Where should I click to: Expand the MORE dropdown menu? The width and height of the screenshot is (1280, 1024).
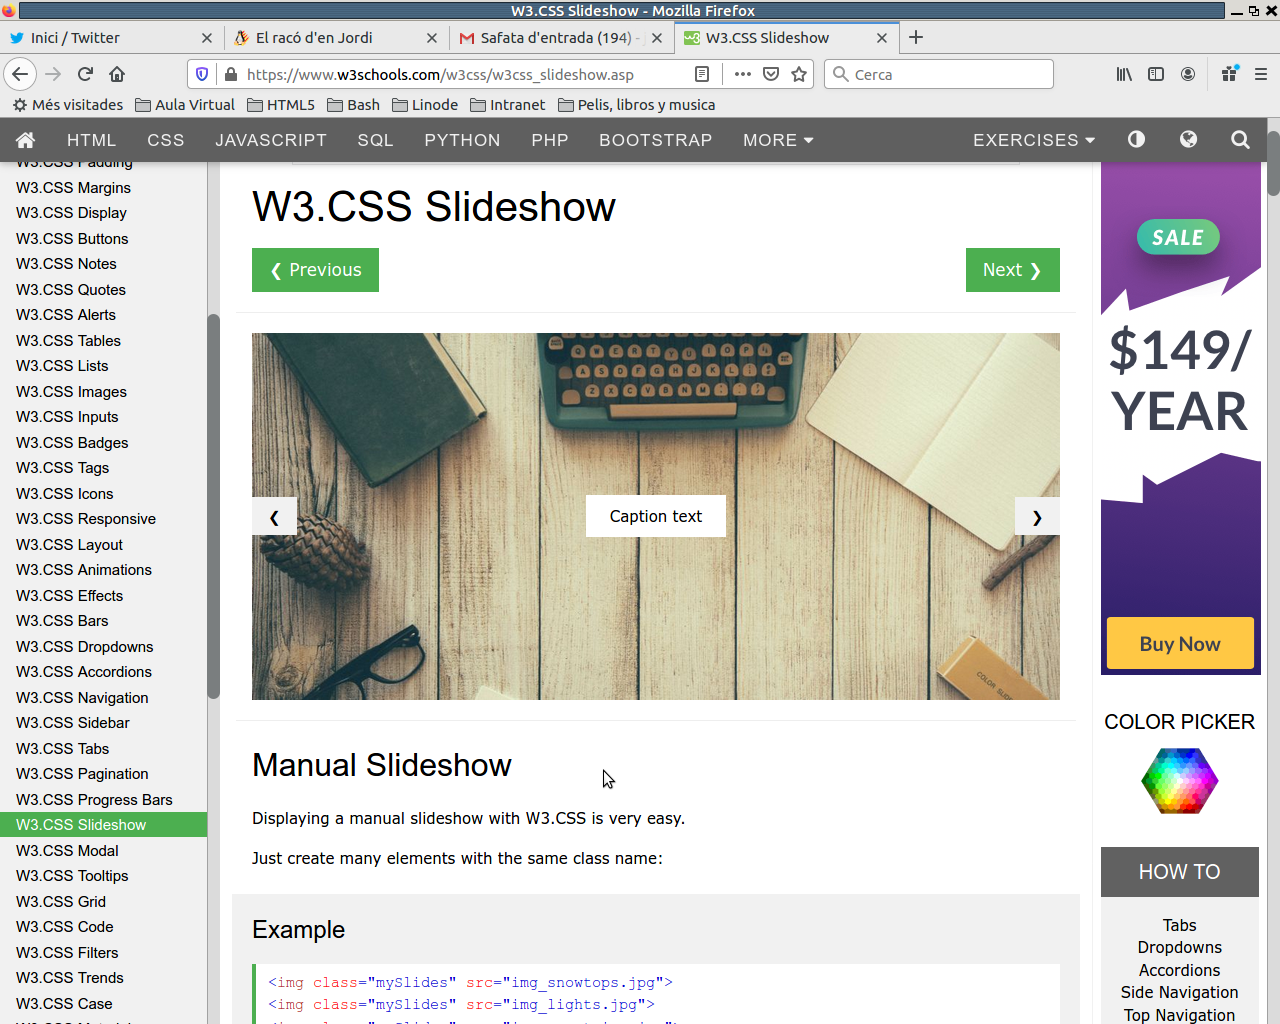click(x=778, y=140)
